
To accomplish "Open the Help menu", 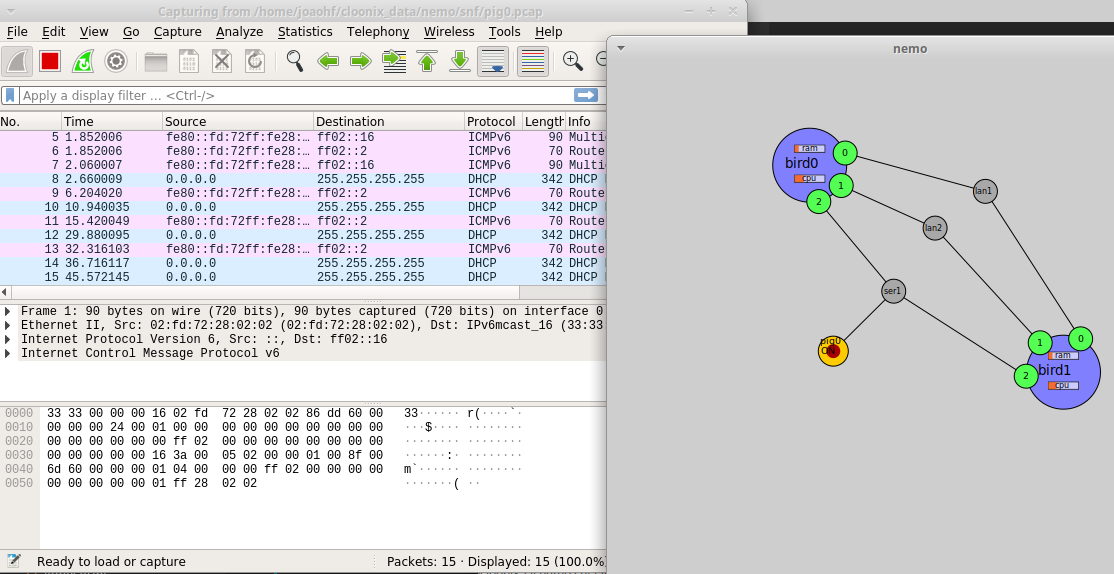I will 548,31.
